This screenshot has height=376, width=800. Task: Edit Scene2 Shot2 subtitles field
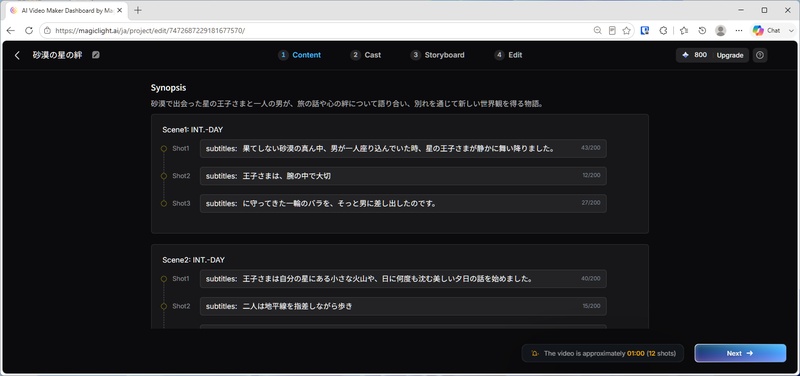pos(403,307)
